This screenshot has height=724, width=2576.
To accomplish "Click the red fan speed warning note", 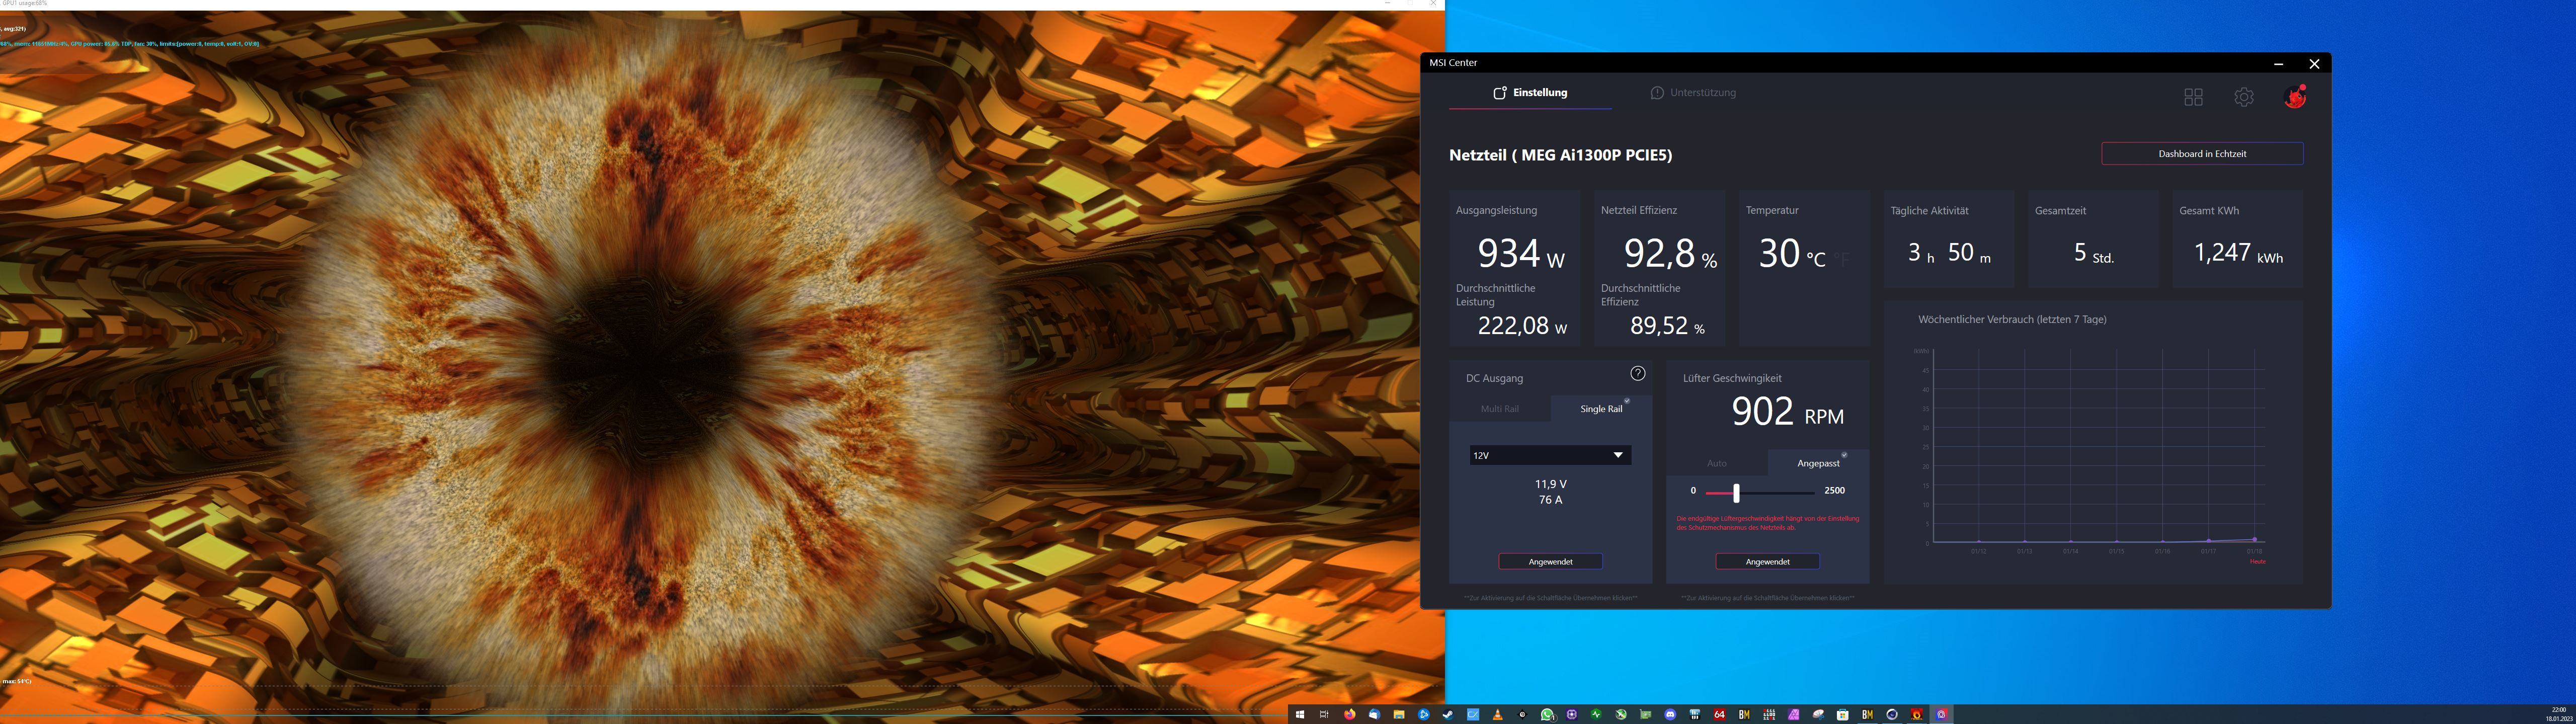I will coord(1767,523).
